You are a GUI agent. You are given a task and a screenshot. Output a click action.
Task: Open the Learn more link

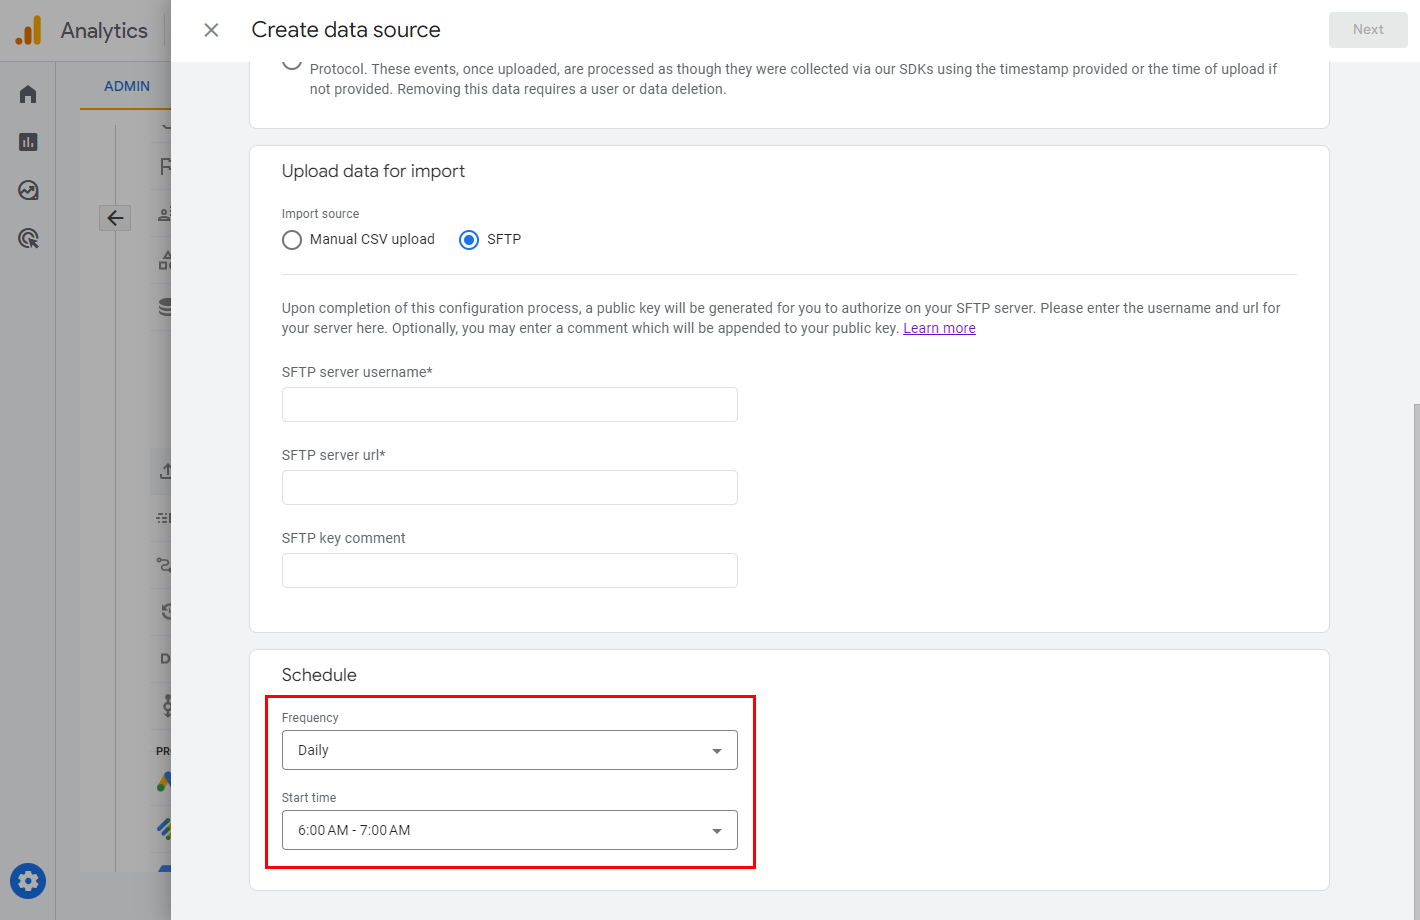939,328
